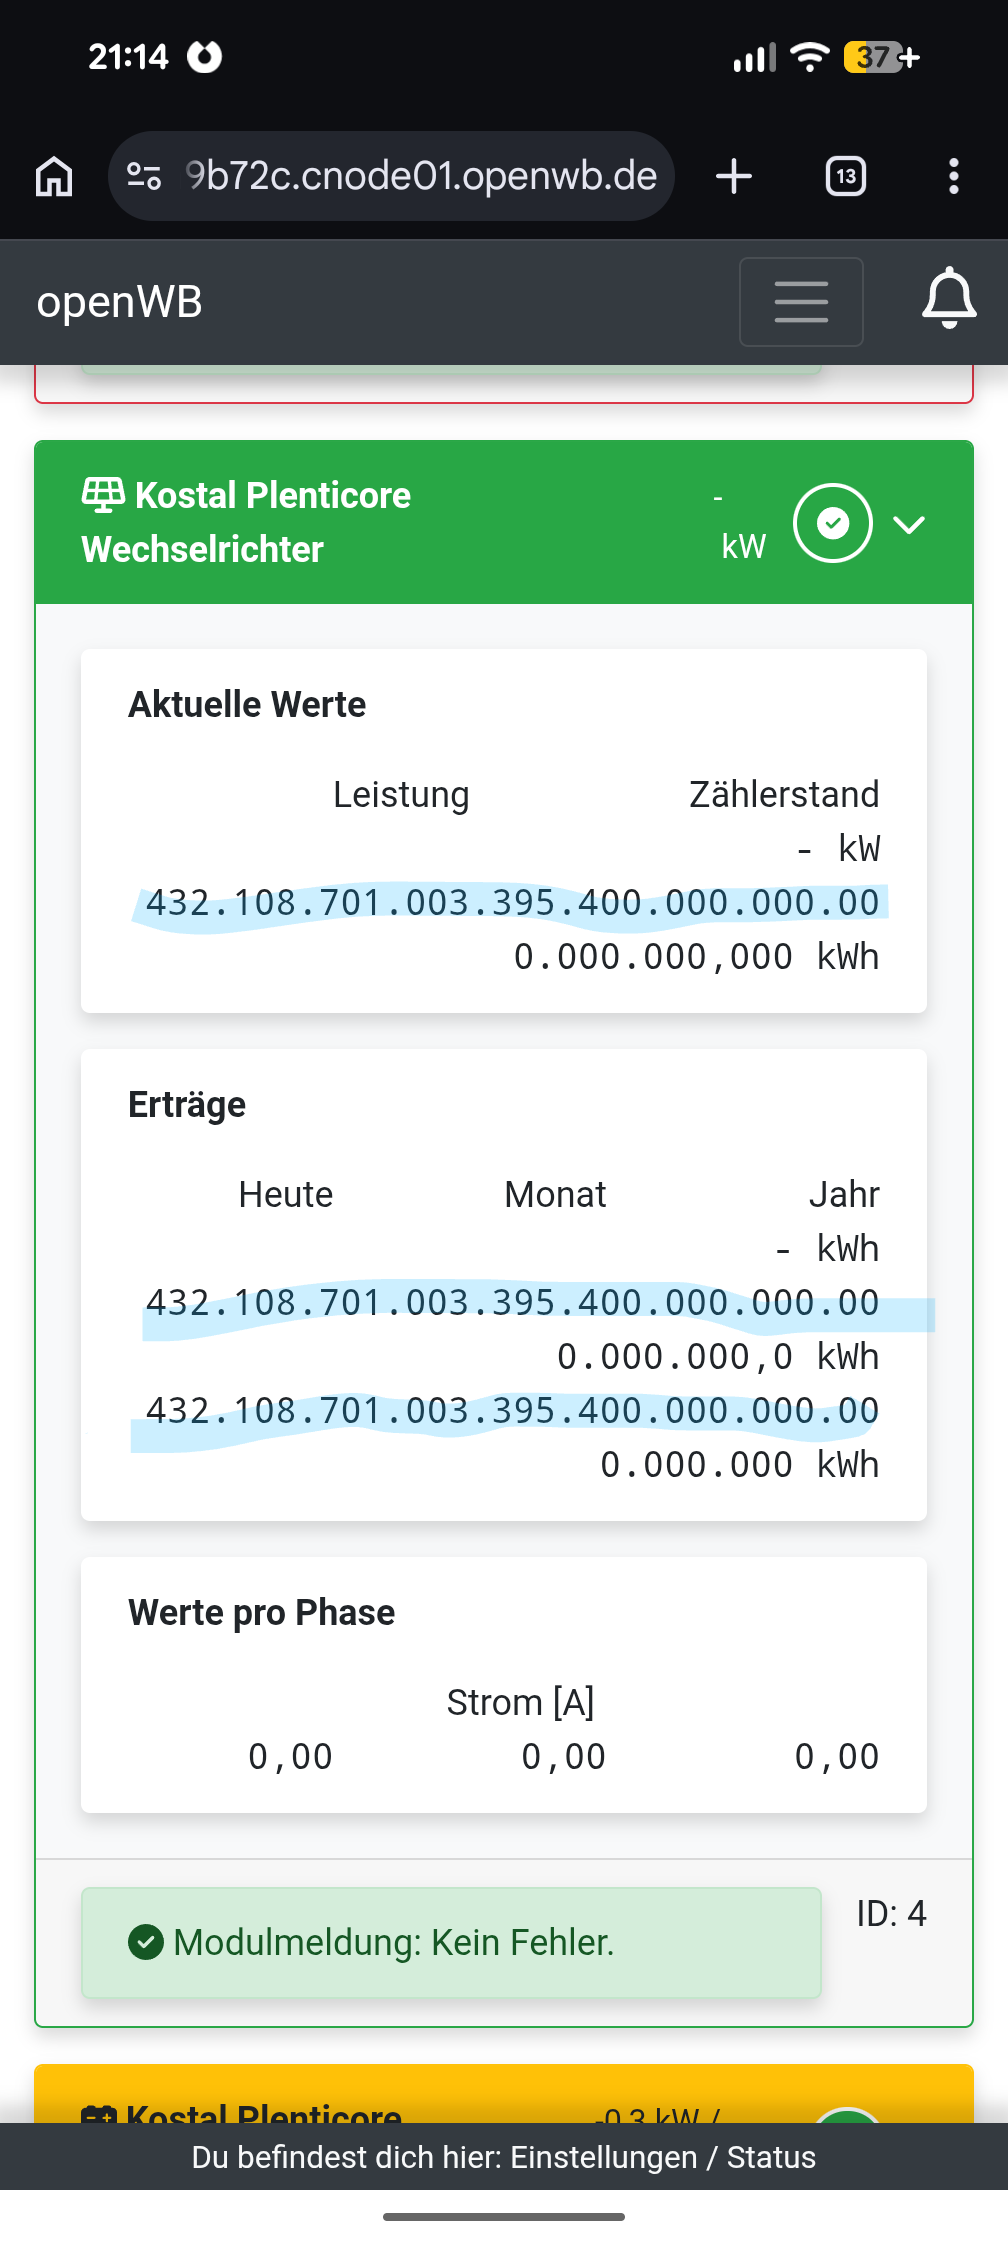This screenshot has height=2244, width=1008.
Task: Click the Erträge card heading
Action: click(187, 1105)
